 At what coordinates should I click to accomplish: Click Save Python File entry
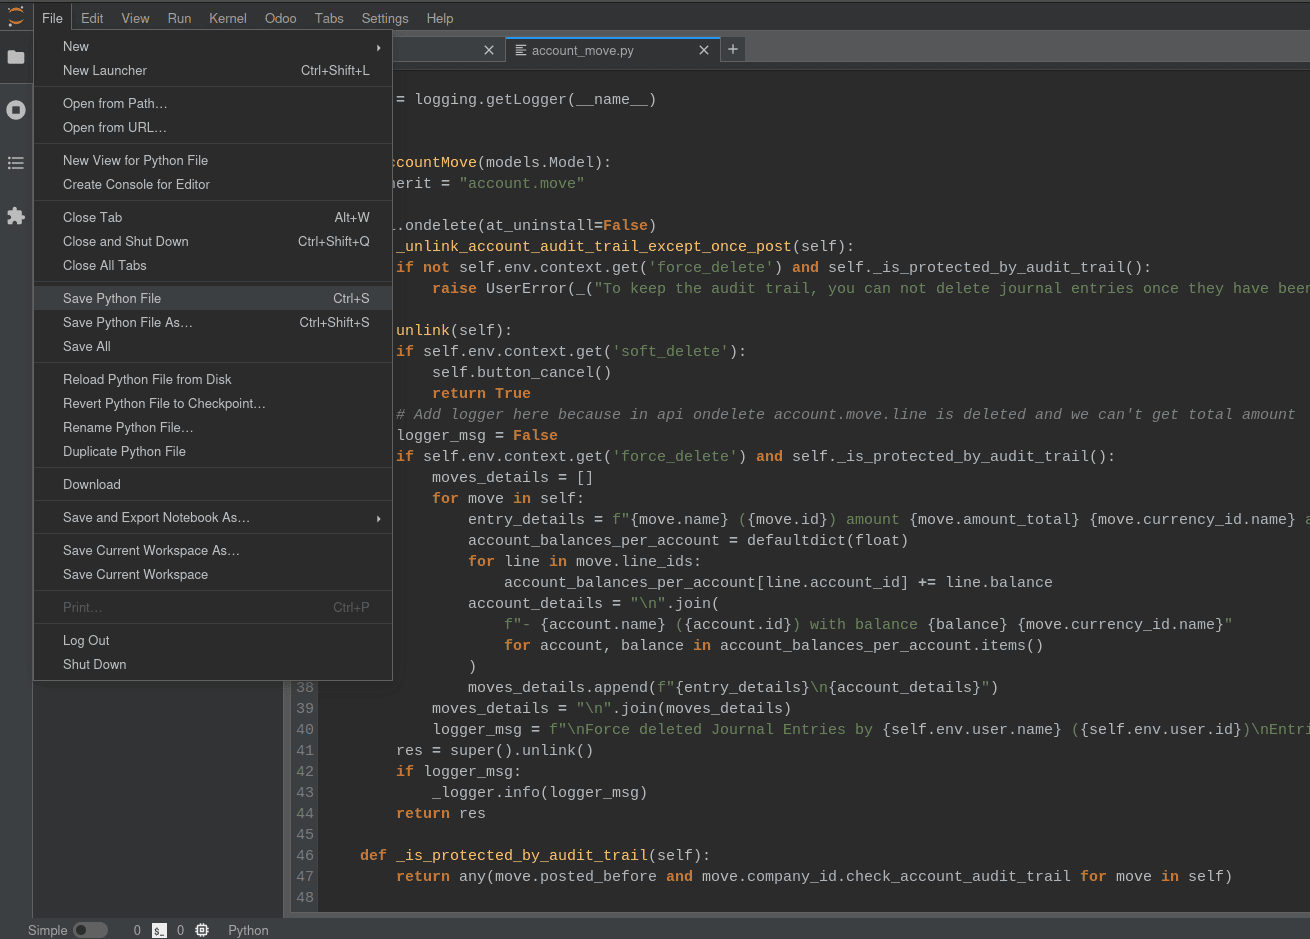(x=213, y=299)
